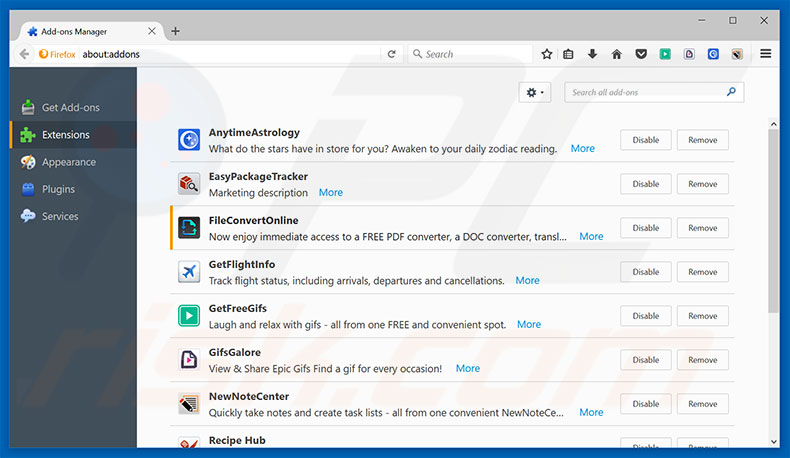790x458 pixels.
Task: Click the AnytimeAstrology extension icon
Action: 189,140
